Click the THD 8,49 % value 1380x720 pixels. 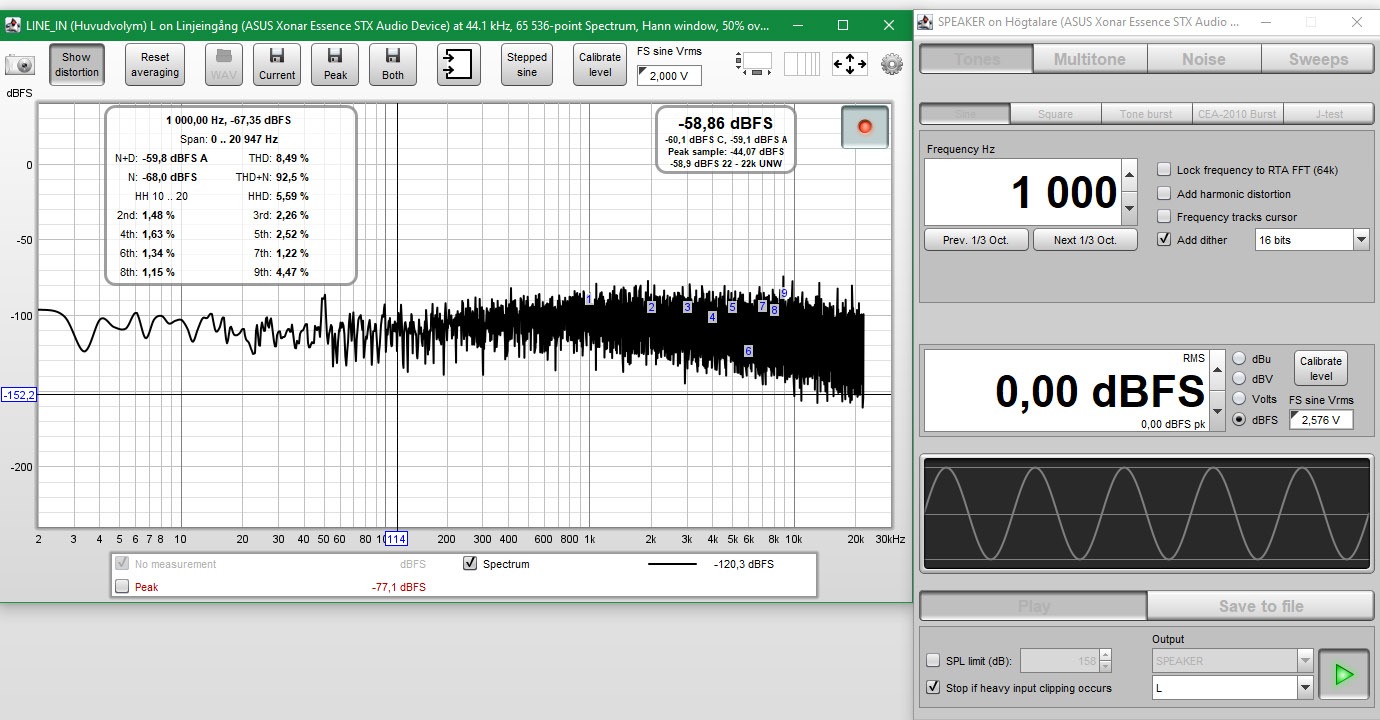(292, 158)
